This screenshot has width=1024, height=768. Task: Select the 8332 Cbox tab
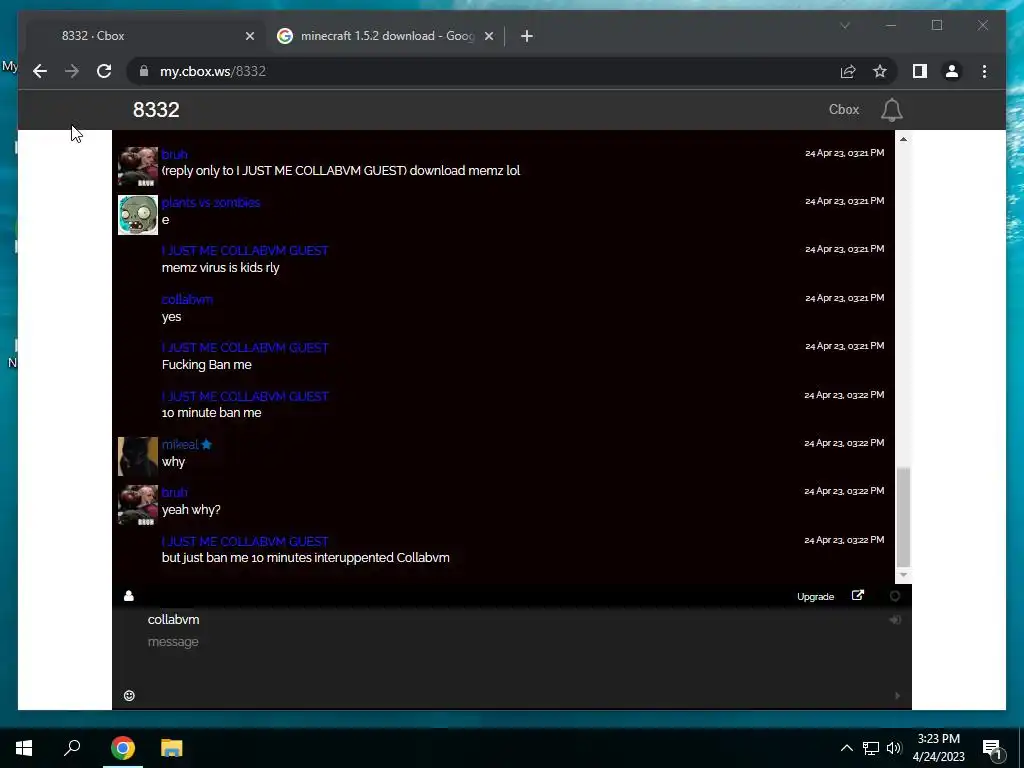point(144,36)
